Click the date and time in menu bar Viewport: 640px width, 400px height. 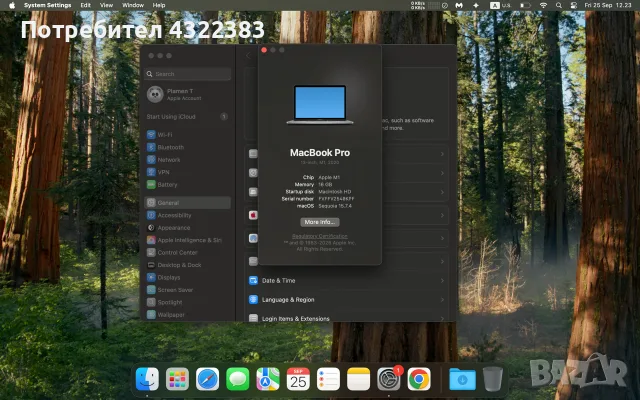608,5
